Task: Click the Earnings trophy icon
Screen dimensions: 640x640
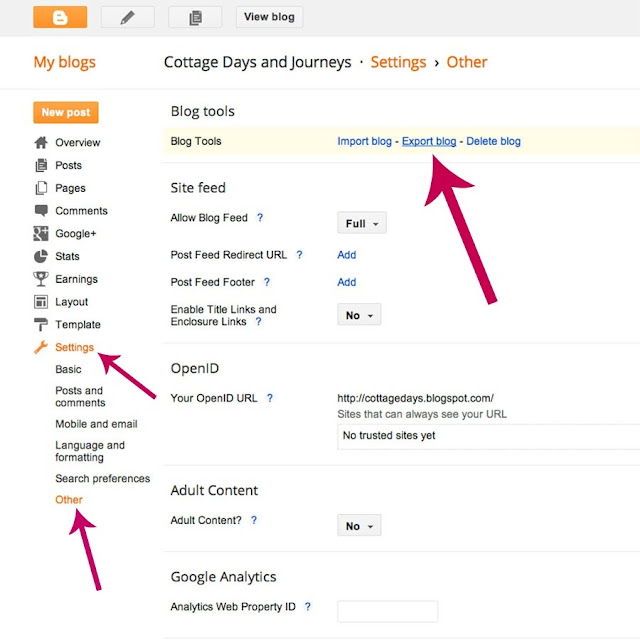Action: pyautogui.click(x=41, y=279)
